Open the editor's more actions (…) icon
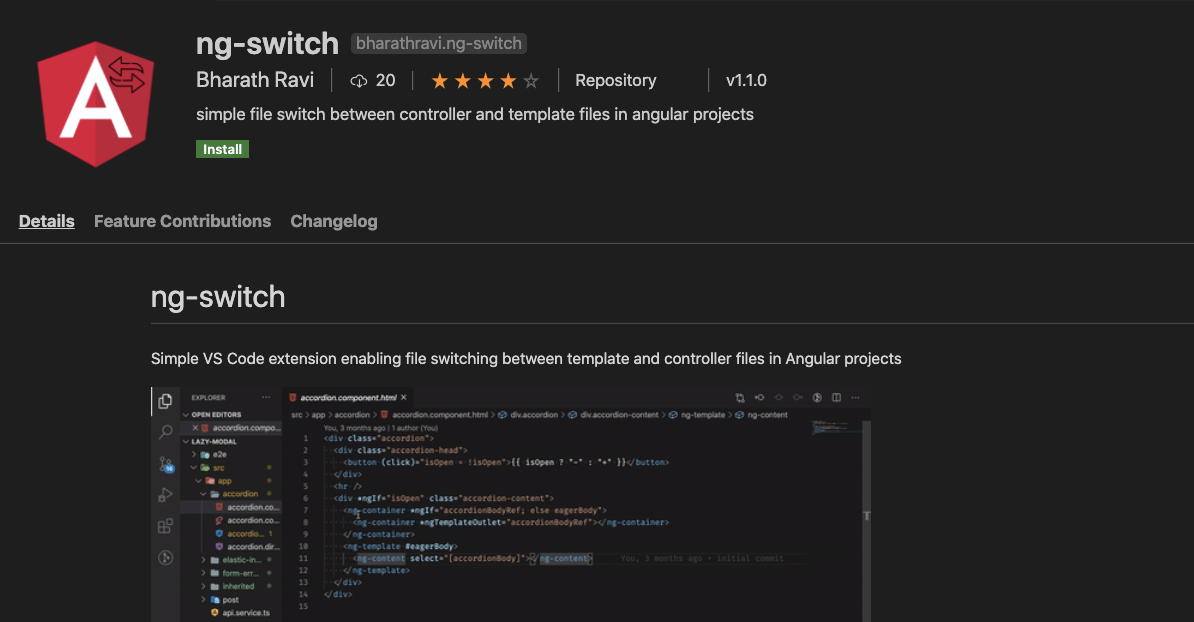The width and height of the screenshot is (1194, 622). (x=855, y=398)
